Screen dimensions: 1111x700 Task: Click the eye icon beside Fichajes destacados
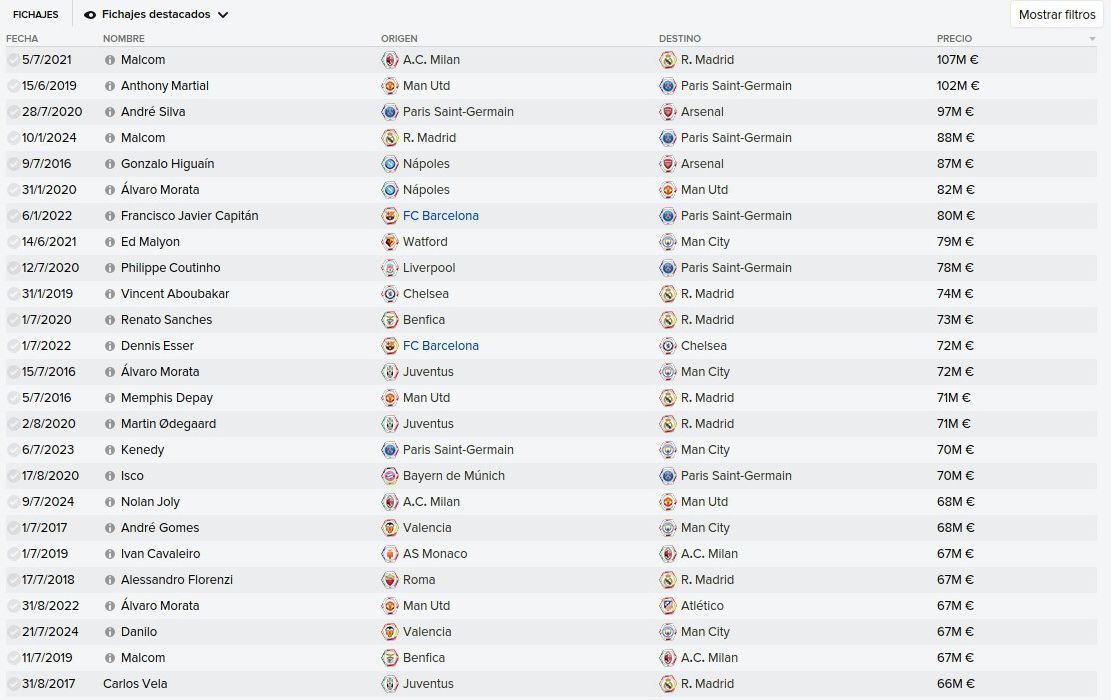click(x=90, y=15)
